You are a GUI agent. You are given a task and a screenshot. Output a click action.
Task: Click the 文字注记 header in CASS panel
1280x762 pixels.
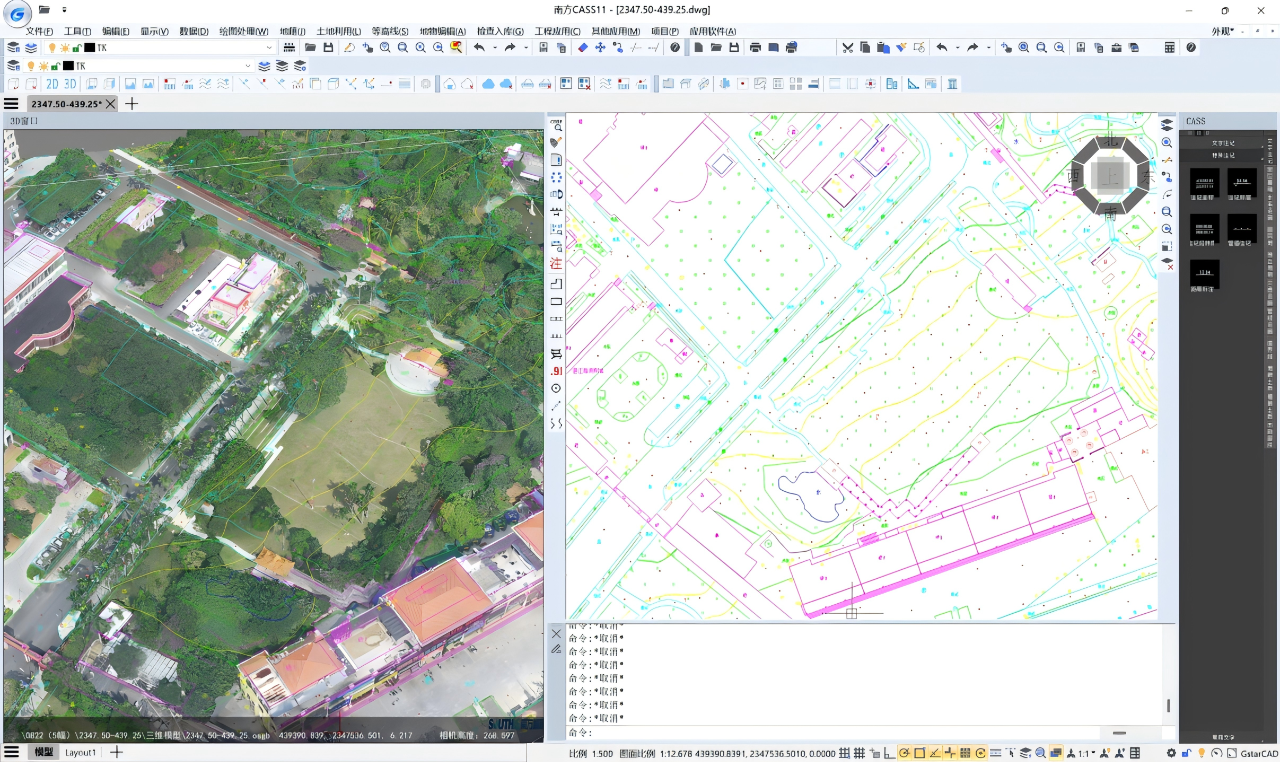pos(1224,143)
